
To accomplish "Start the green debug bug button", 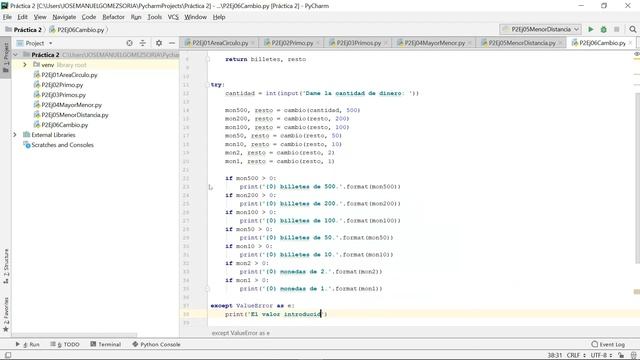I will [604, 29].
